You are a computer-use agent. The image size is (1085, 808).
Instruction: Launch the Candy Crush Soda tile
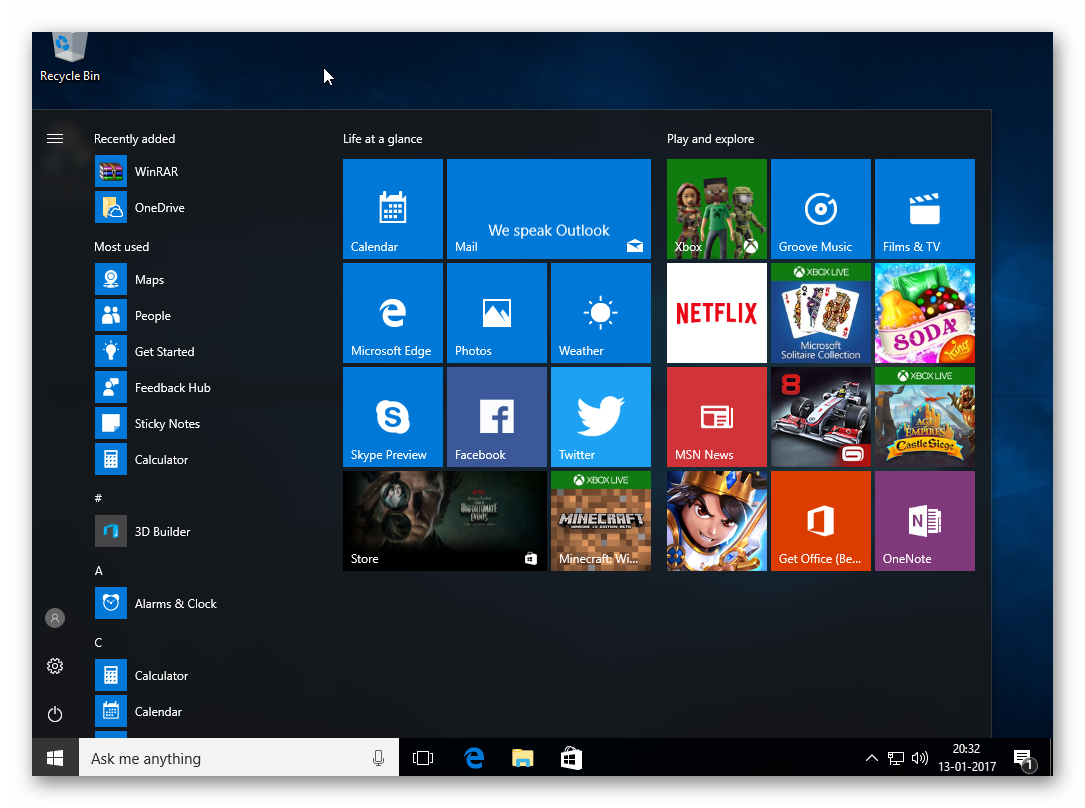point(924,313)
